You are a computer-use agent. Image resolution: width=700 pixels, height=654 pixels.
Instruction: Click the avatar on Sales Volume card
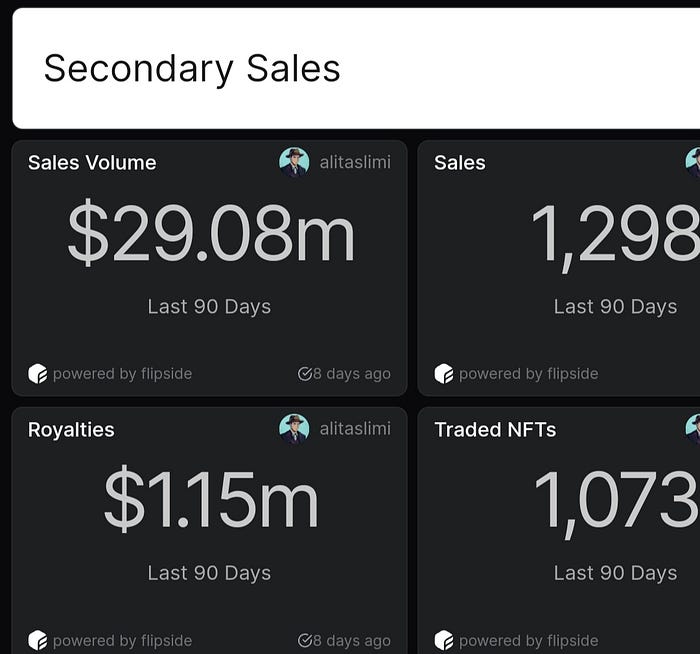click(x=294, y=162)
